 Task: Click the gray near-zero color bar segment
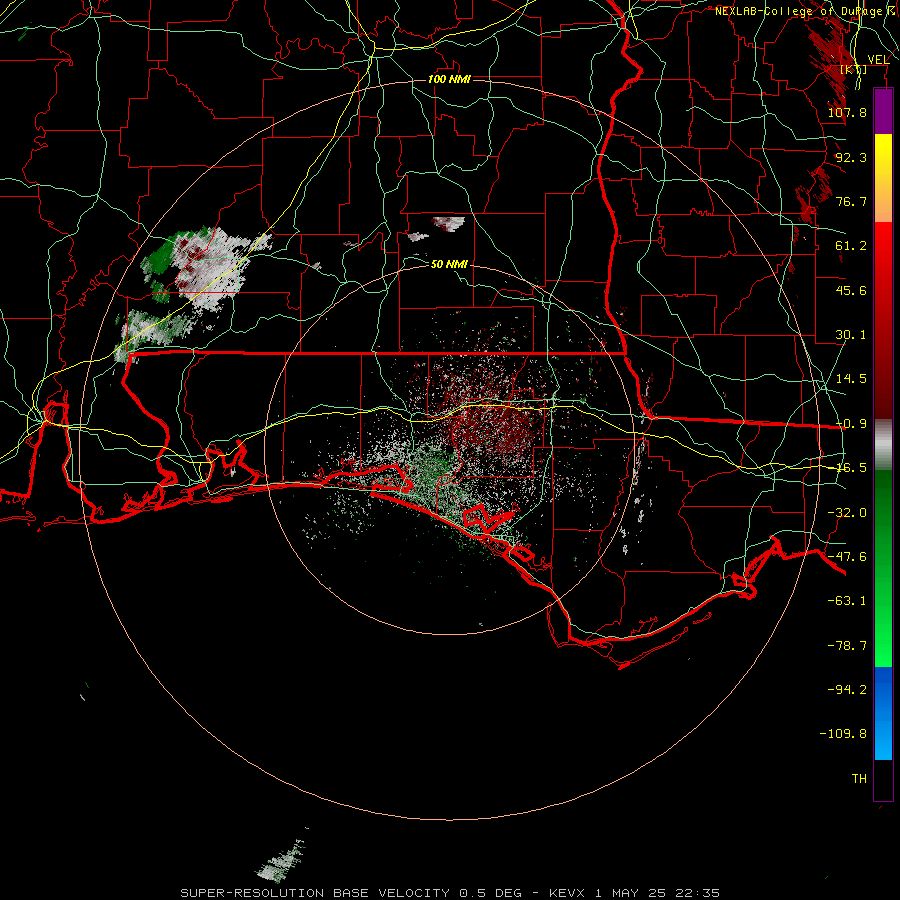coord(883,445)
